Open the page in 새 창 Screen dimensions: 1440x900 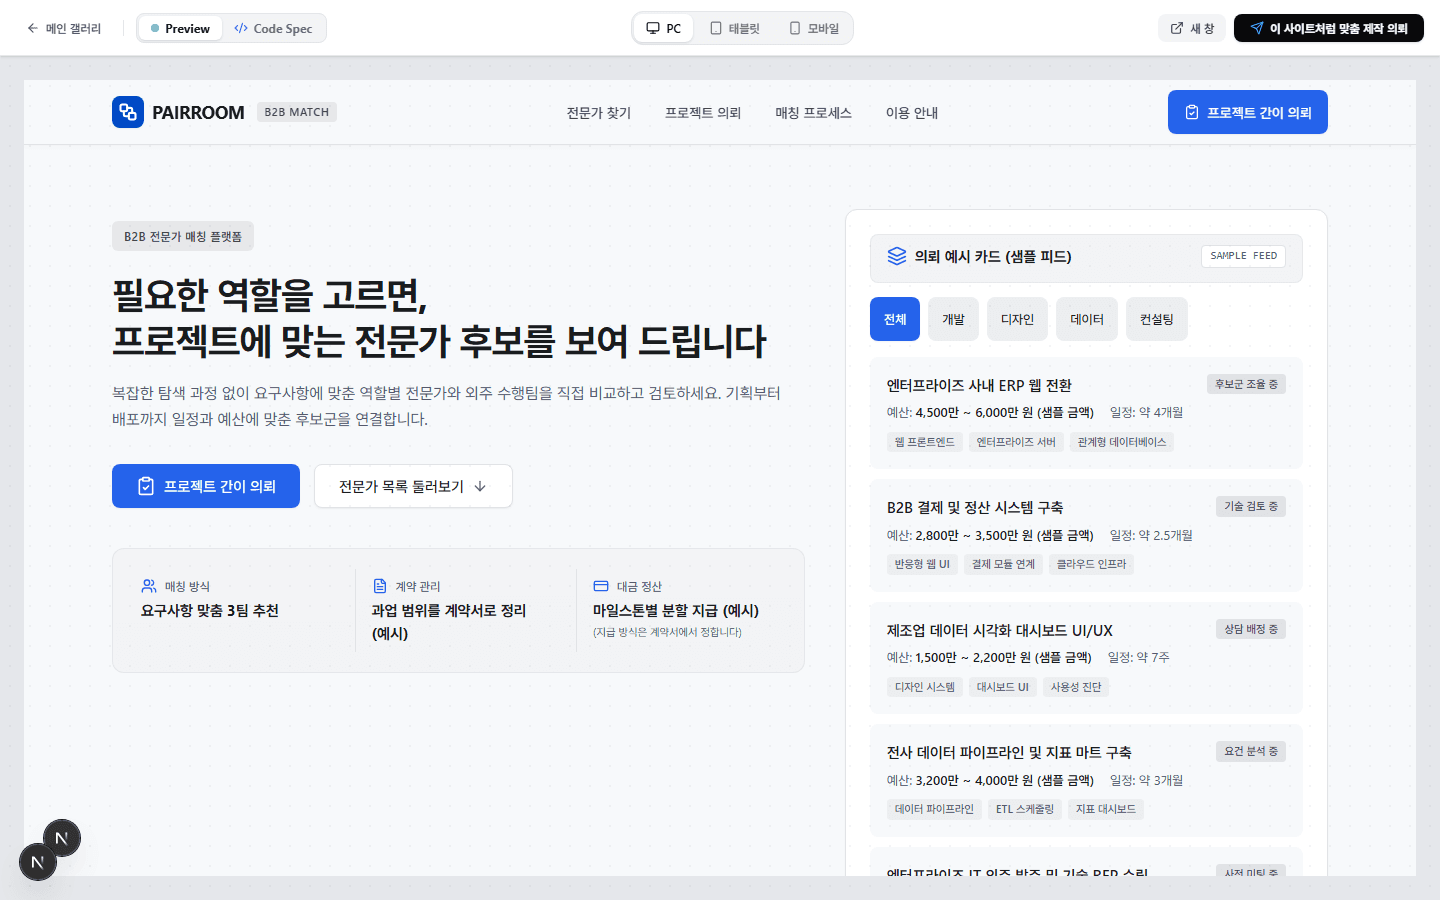pyautogui.click(x=1192, y=28)
